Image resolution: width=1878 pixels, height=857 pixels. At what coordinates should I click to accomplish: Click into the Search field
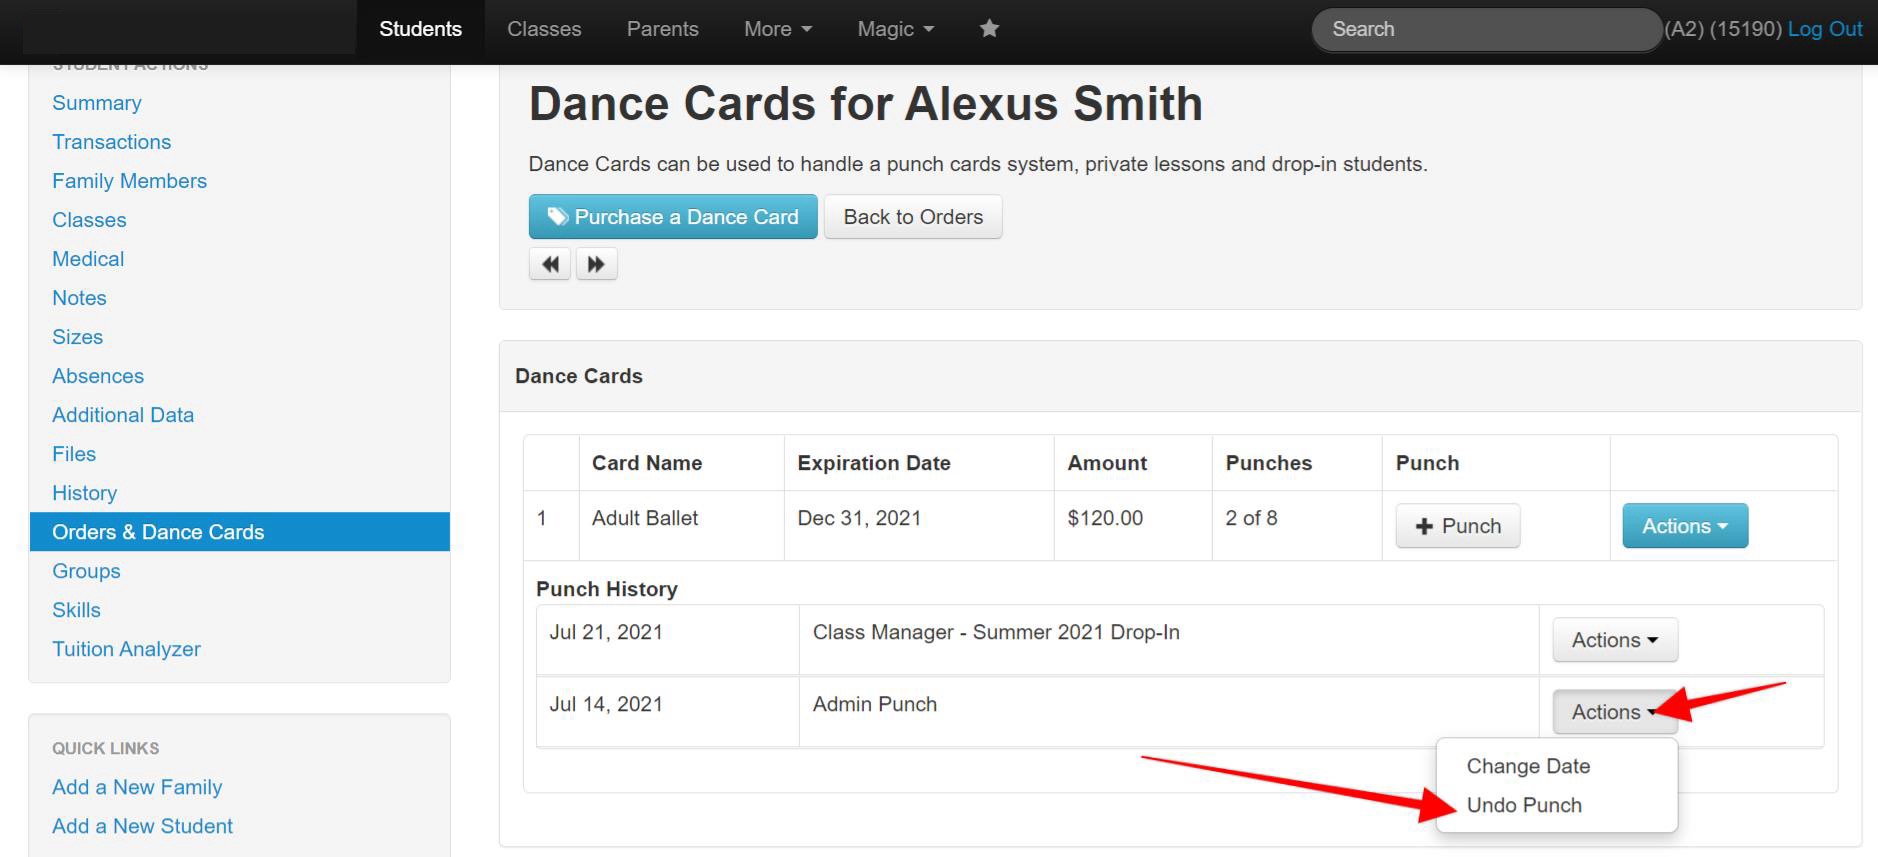click(x=1486, y=29)
